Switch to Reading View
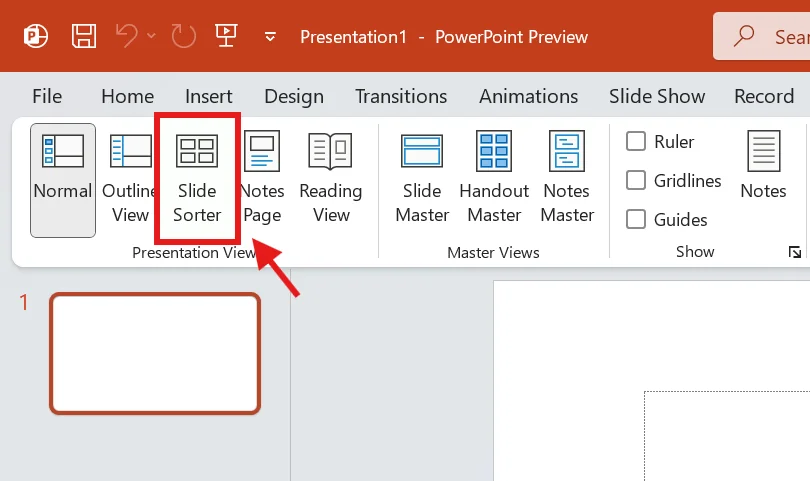 330,180
